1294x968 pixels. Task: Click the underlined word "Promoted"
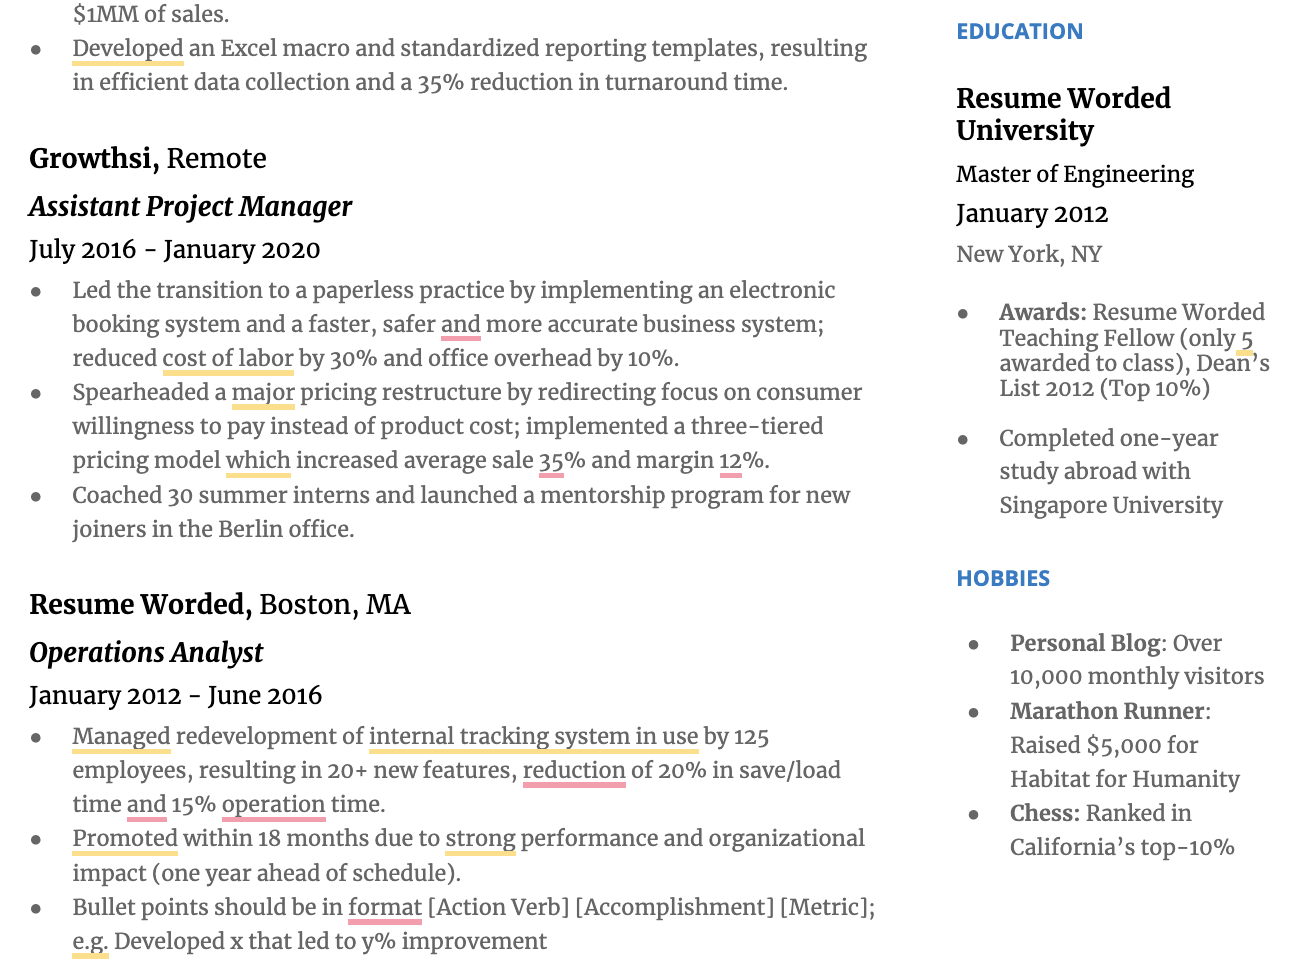(x=125, y=839)
